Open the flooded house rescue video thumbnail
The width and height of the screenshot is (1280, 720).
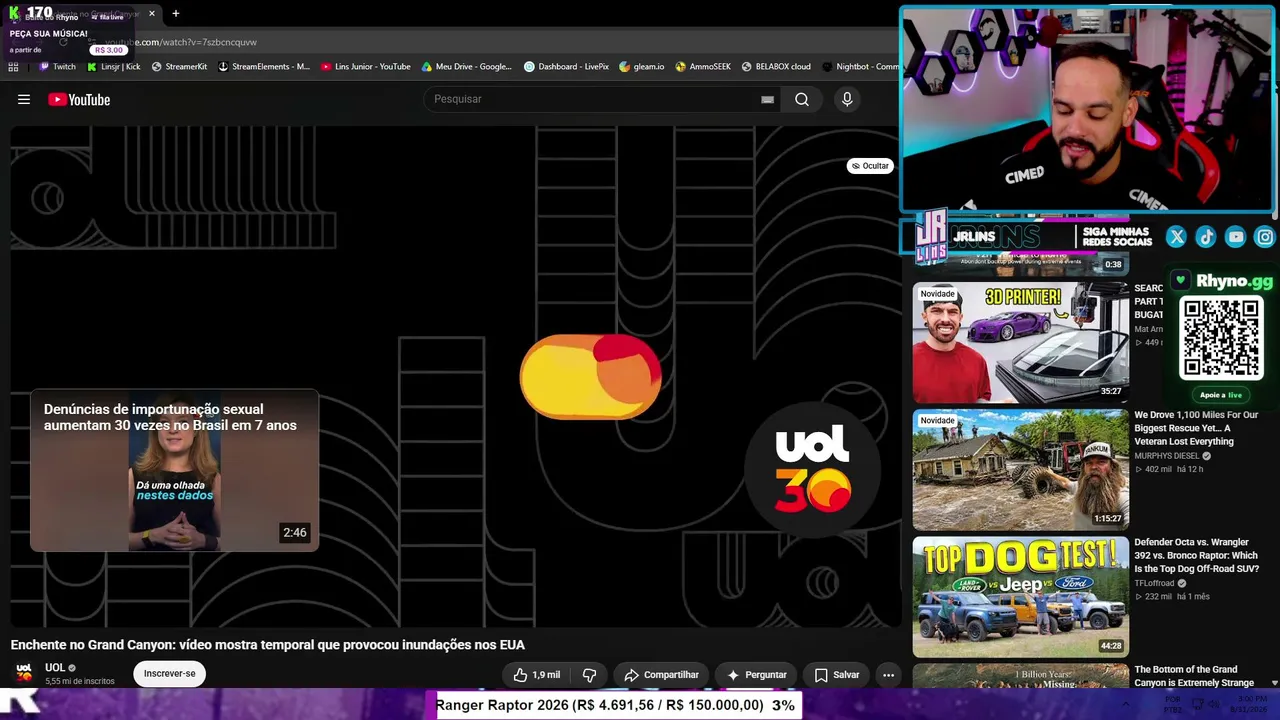[x=1020, y=470]
